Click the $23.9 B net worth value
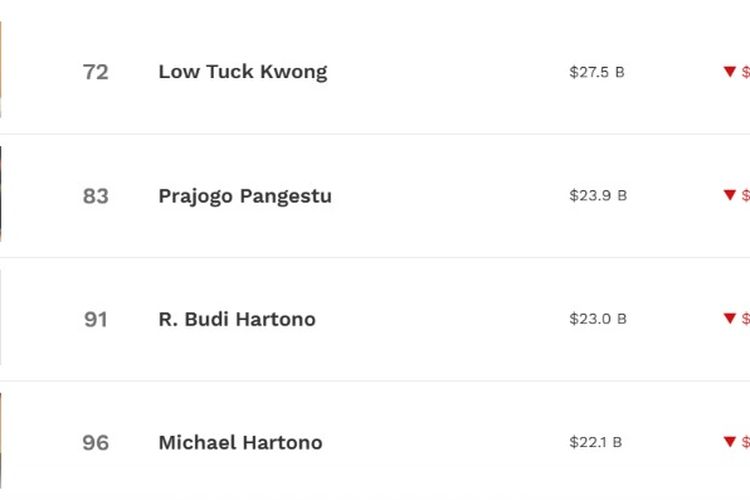The image size is (750, 500). 598,196
